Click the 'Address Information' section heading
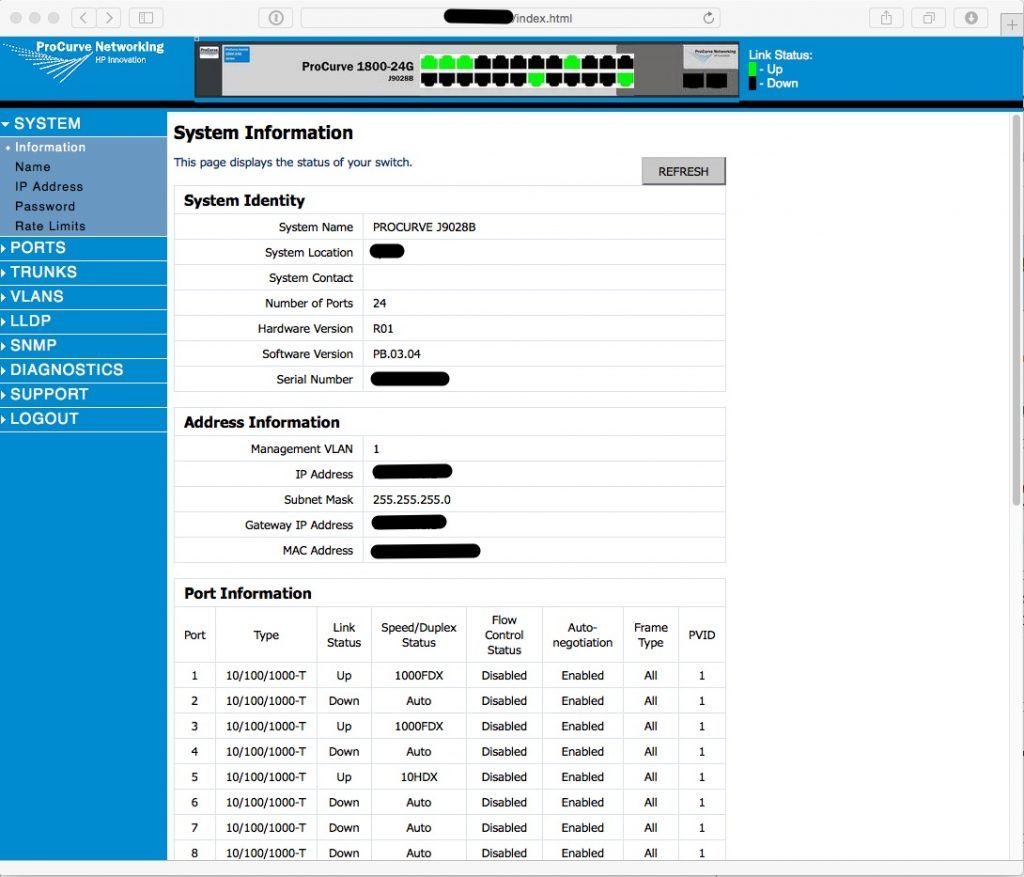 [262, 423]
